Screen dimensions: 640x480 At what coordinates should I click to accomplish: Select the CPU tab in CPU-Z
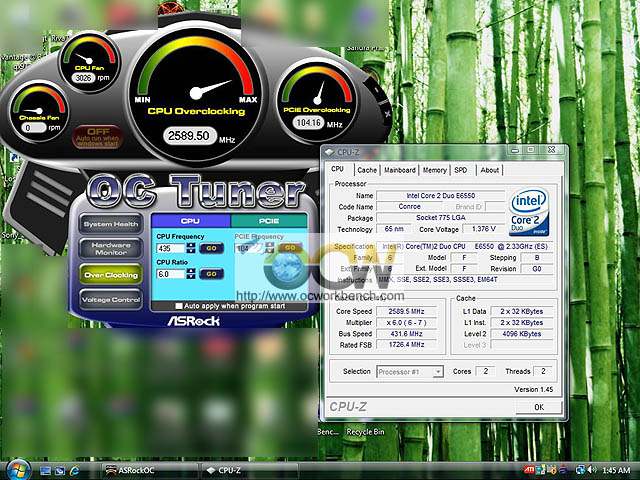(x=338, y=169)
